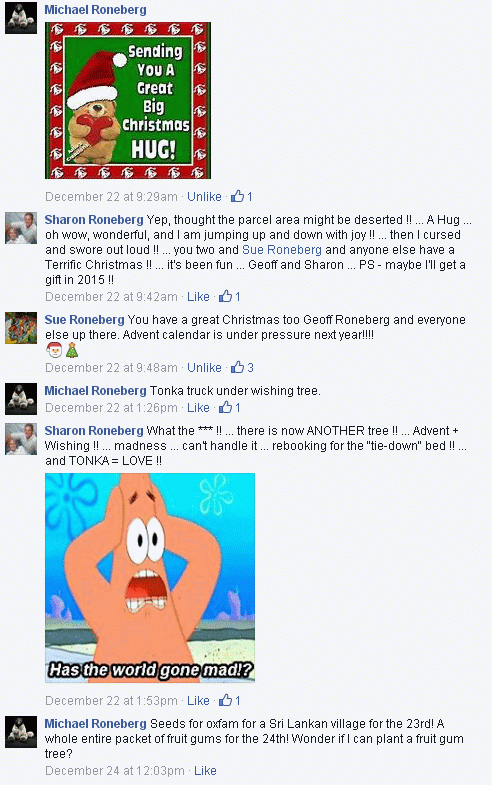492x785 pixels.
Task: Like the December 24 fruit gums comment
Action: click(x=205, y=771)
